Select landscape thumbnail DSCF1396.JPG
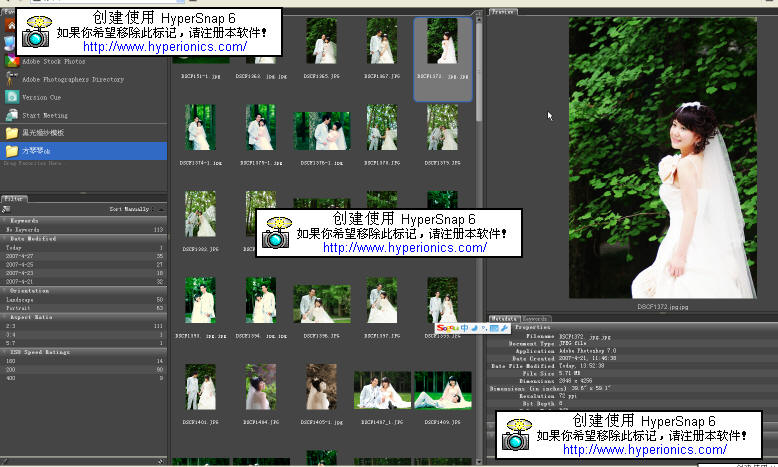 coord(322,304)
